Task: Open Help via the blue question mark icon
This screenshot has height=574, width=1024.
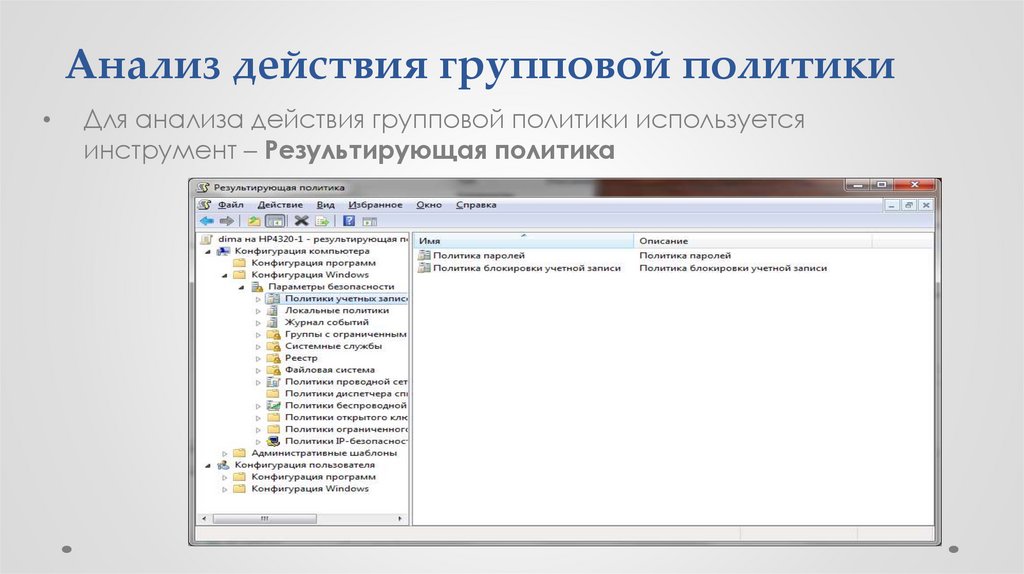Action: 349,221
